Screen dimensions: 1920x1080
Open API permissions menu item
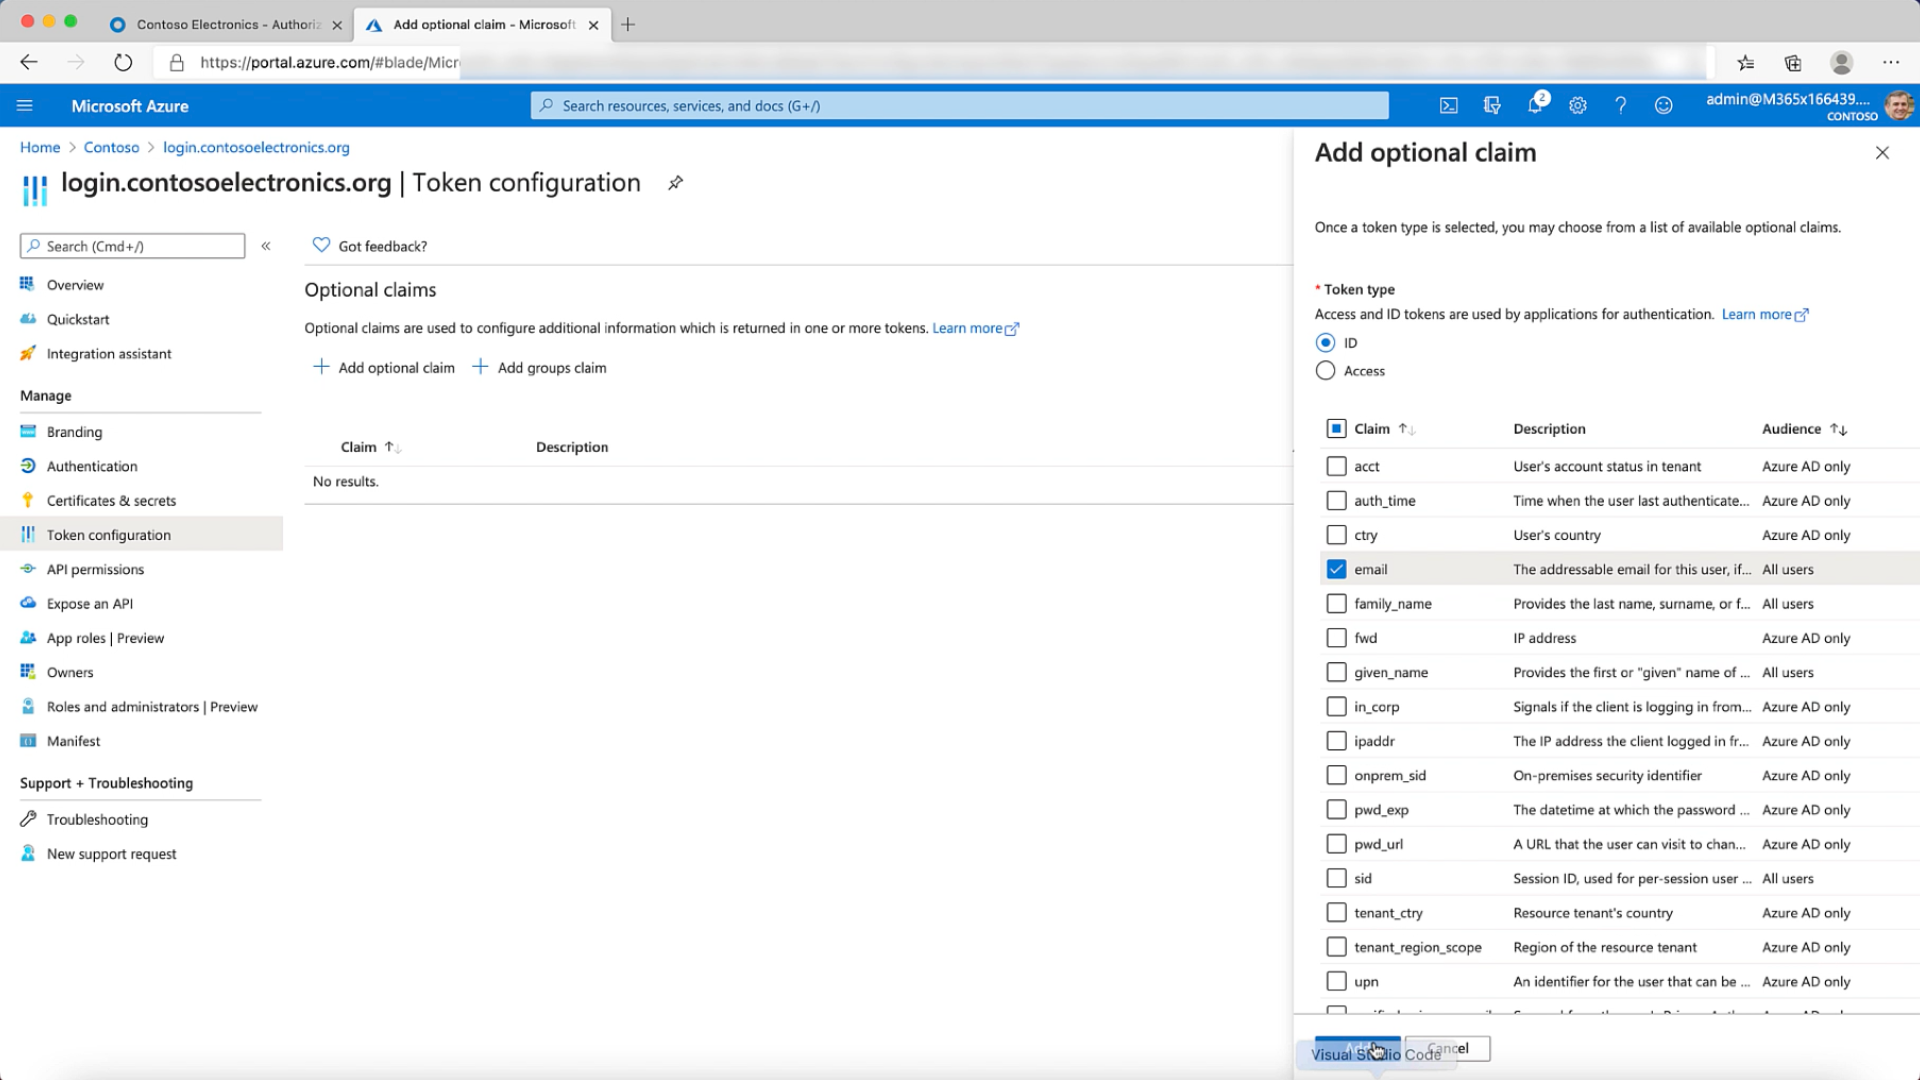pos(95,569)
